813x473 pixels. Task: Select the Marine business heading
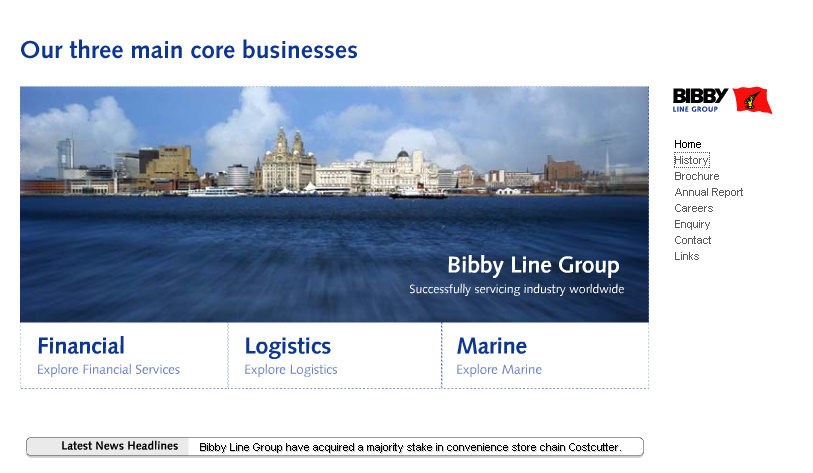(492, 346)
